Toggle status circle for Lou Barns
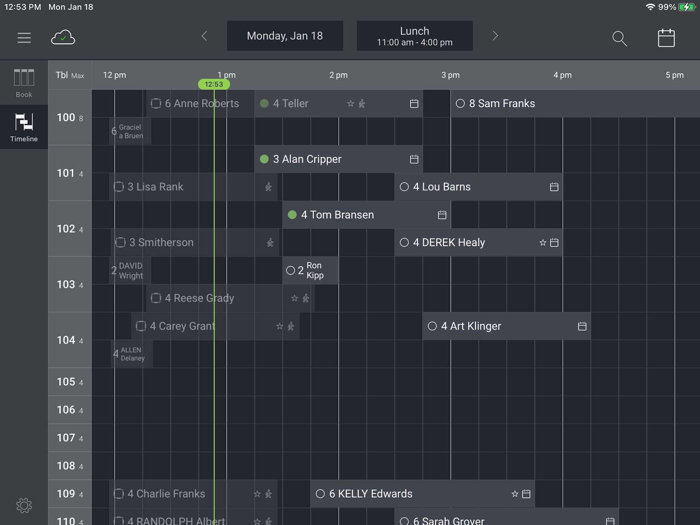The height and width of the screenshot is (525, 700). [404, 187]
